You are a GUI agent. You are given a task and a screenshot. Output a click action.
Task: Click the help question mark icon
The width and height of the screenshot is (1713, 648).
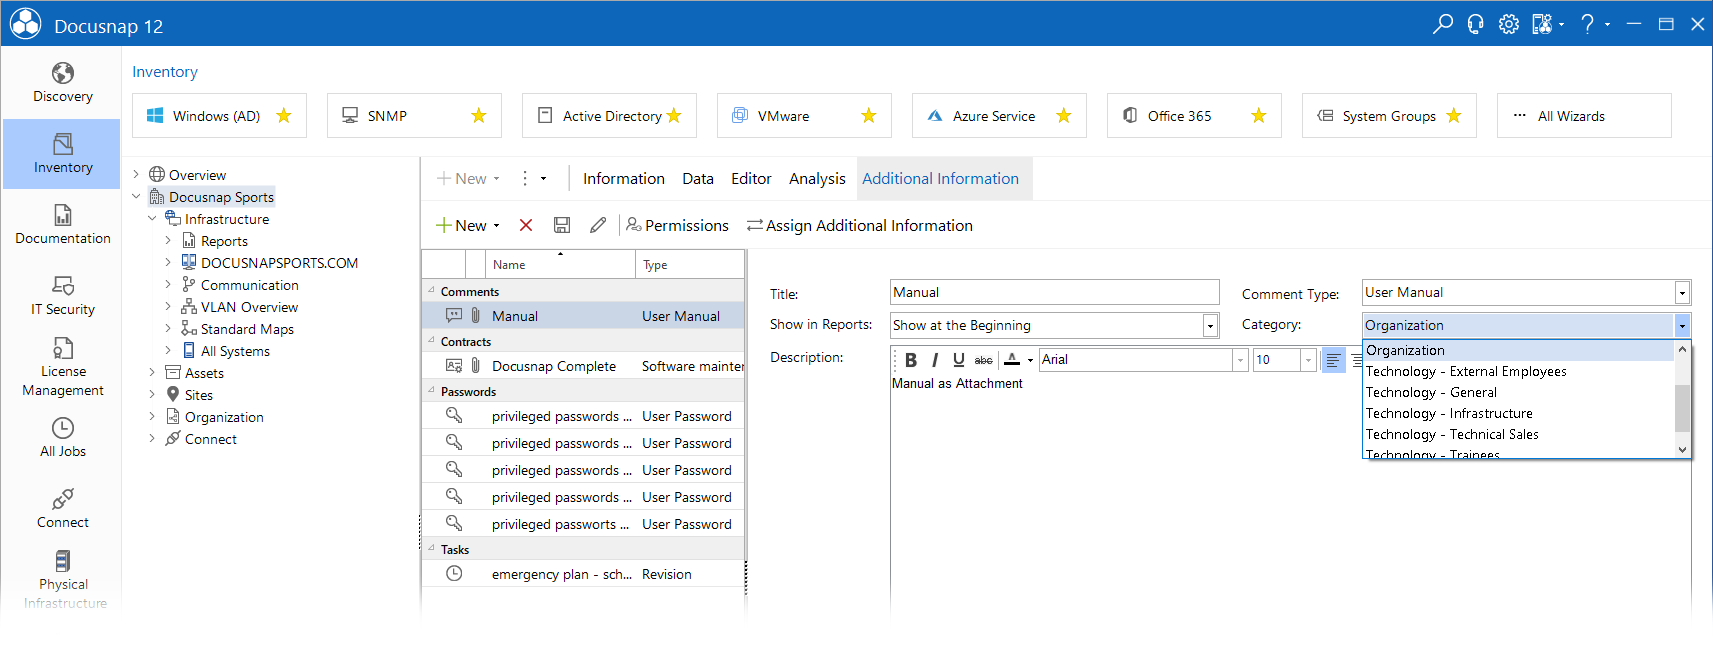1587,24
